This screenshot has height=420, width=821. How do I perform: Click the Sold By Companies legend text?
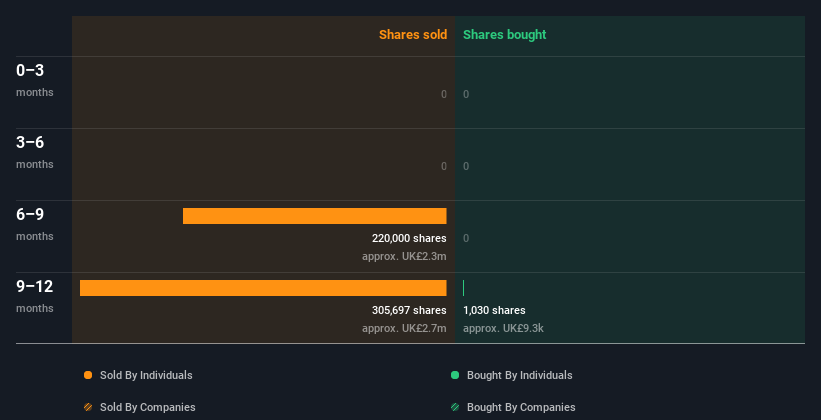(148, 407)
